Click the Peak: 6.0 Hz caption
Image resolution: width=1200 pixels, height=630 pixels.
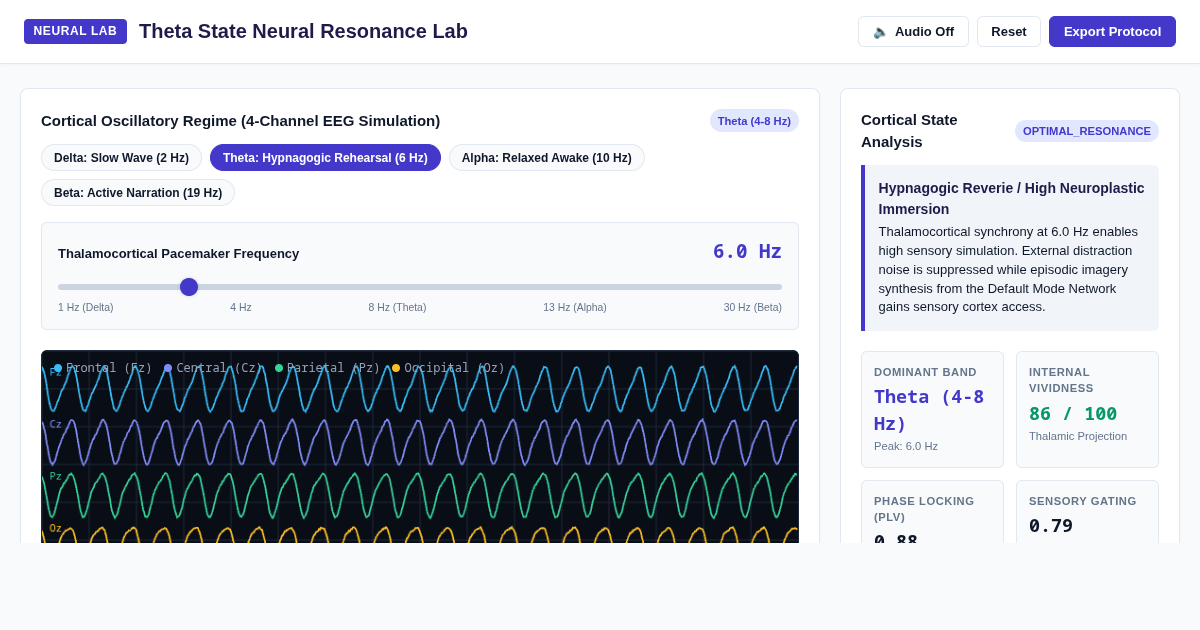[x=906, y=446]
